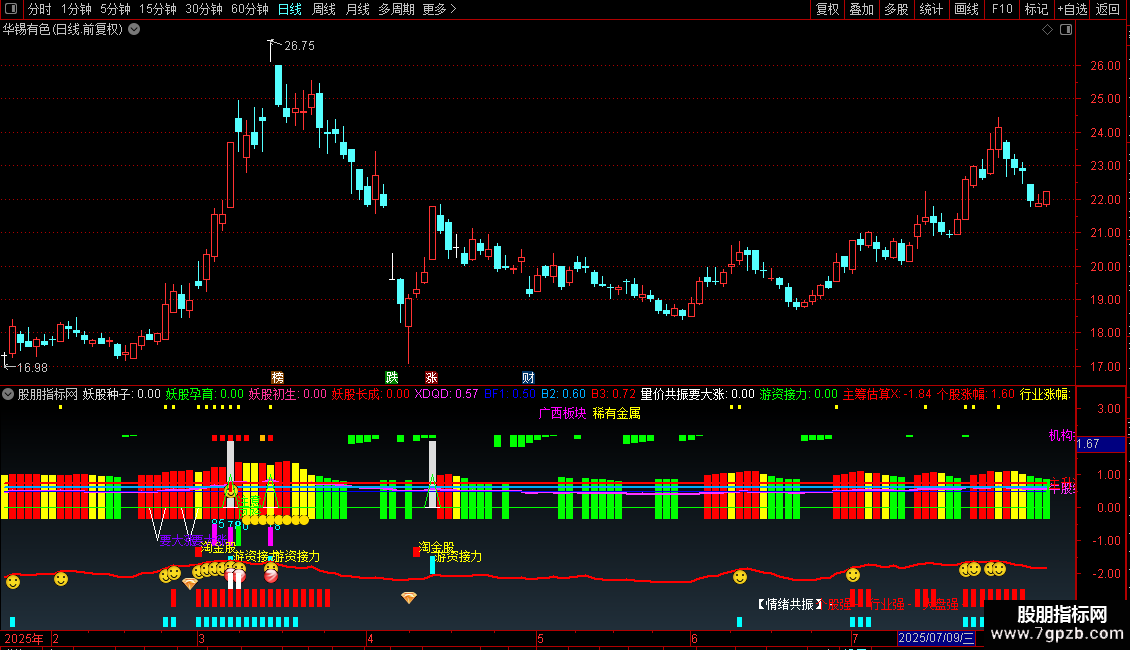
Task: Click the 返回 back button
Action: 1108,9
